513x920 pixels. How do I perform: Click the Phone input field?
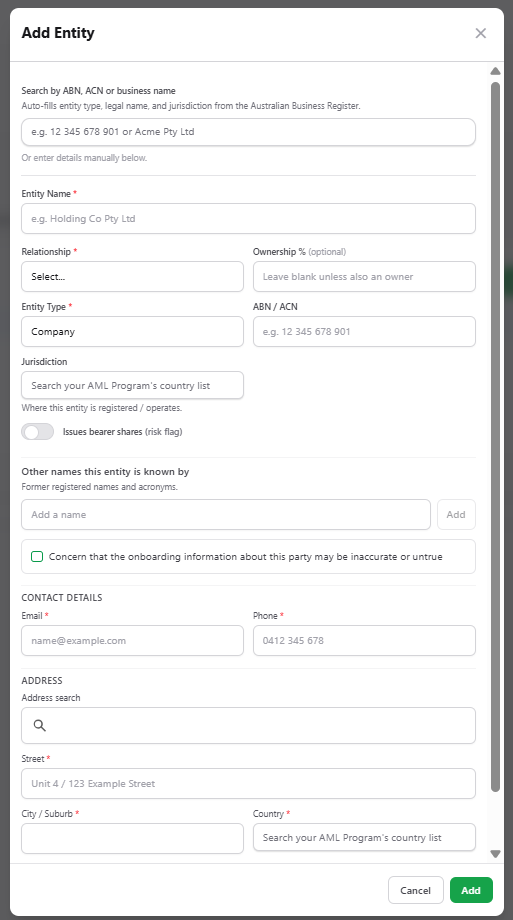click(x=364, y=641)
